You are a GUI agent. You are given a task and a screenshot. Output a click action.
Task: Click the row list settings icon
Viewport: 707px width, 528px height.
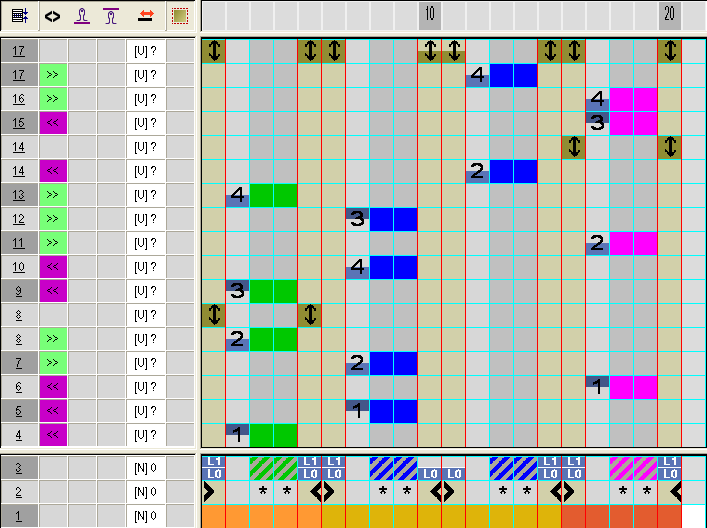(19, 16)
